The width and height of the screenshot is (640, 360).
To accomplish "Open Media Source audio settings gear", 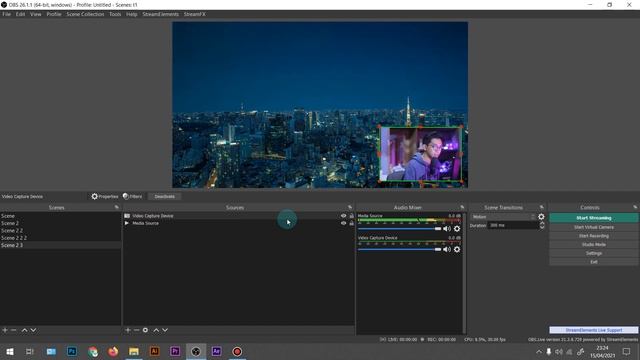I will click(457, 229).
